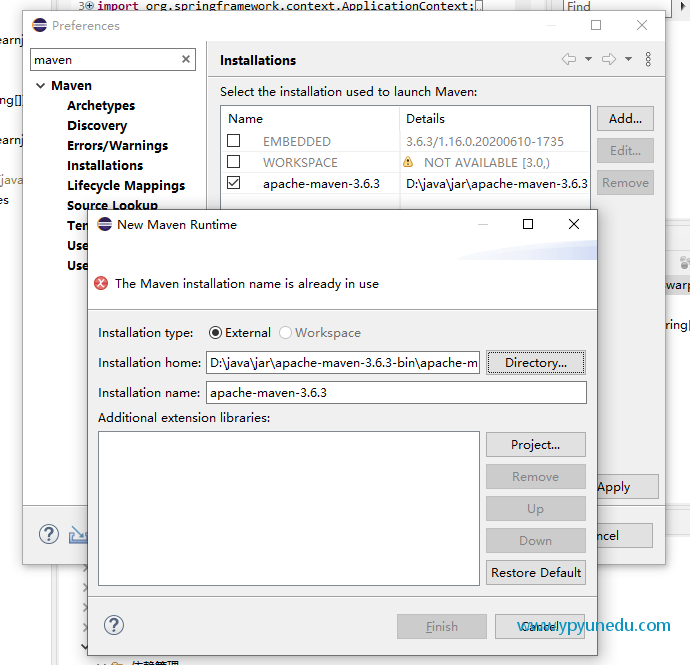Open Source Lookup preferences page

[x=112, y=205]
